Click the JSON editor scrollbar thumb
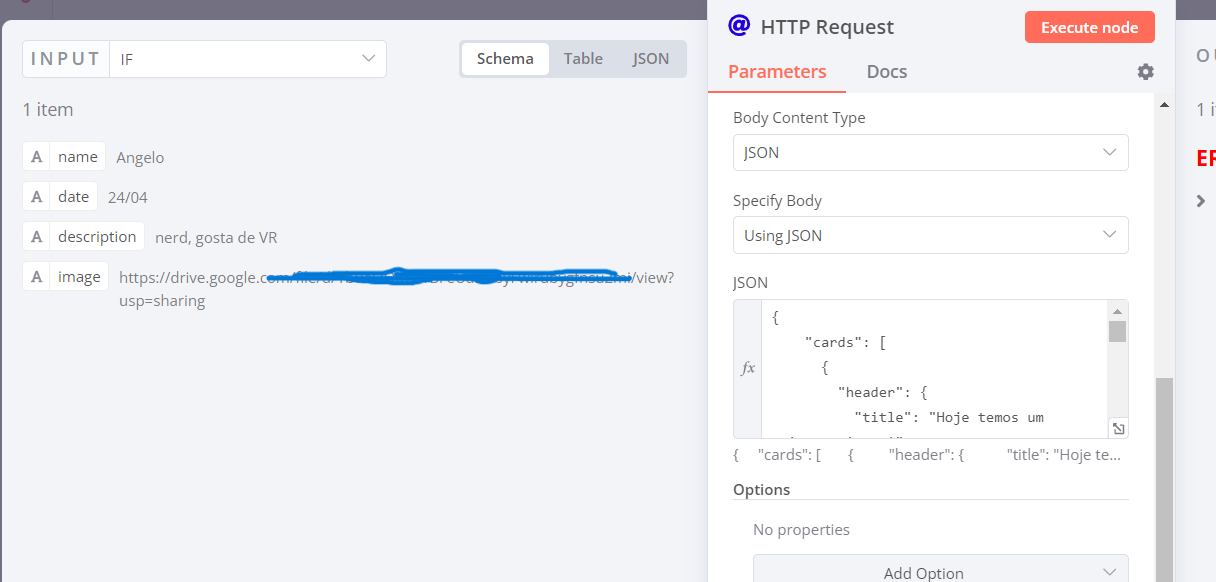 coord(1117,331)
